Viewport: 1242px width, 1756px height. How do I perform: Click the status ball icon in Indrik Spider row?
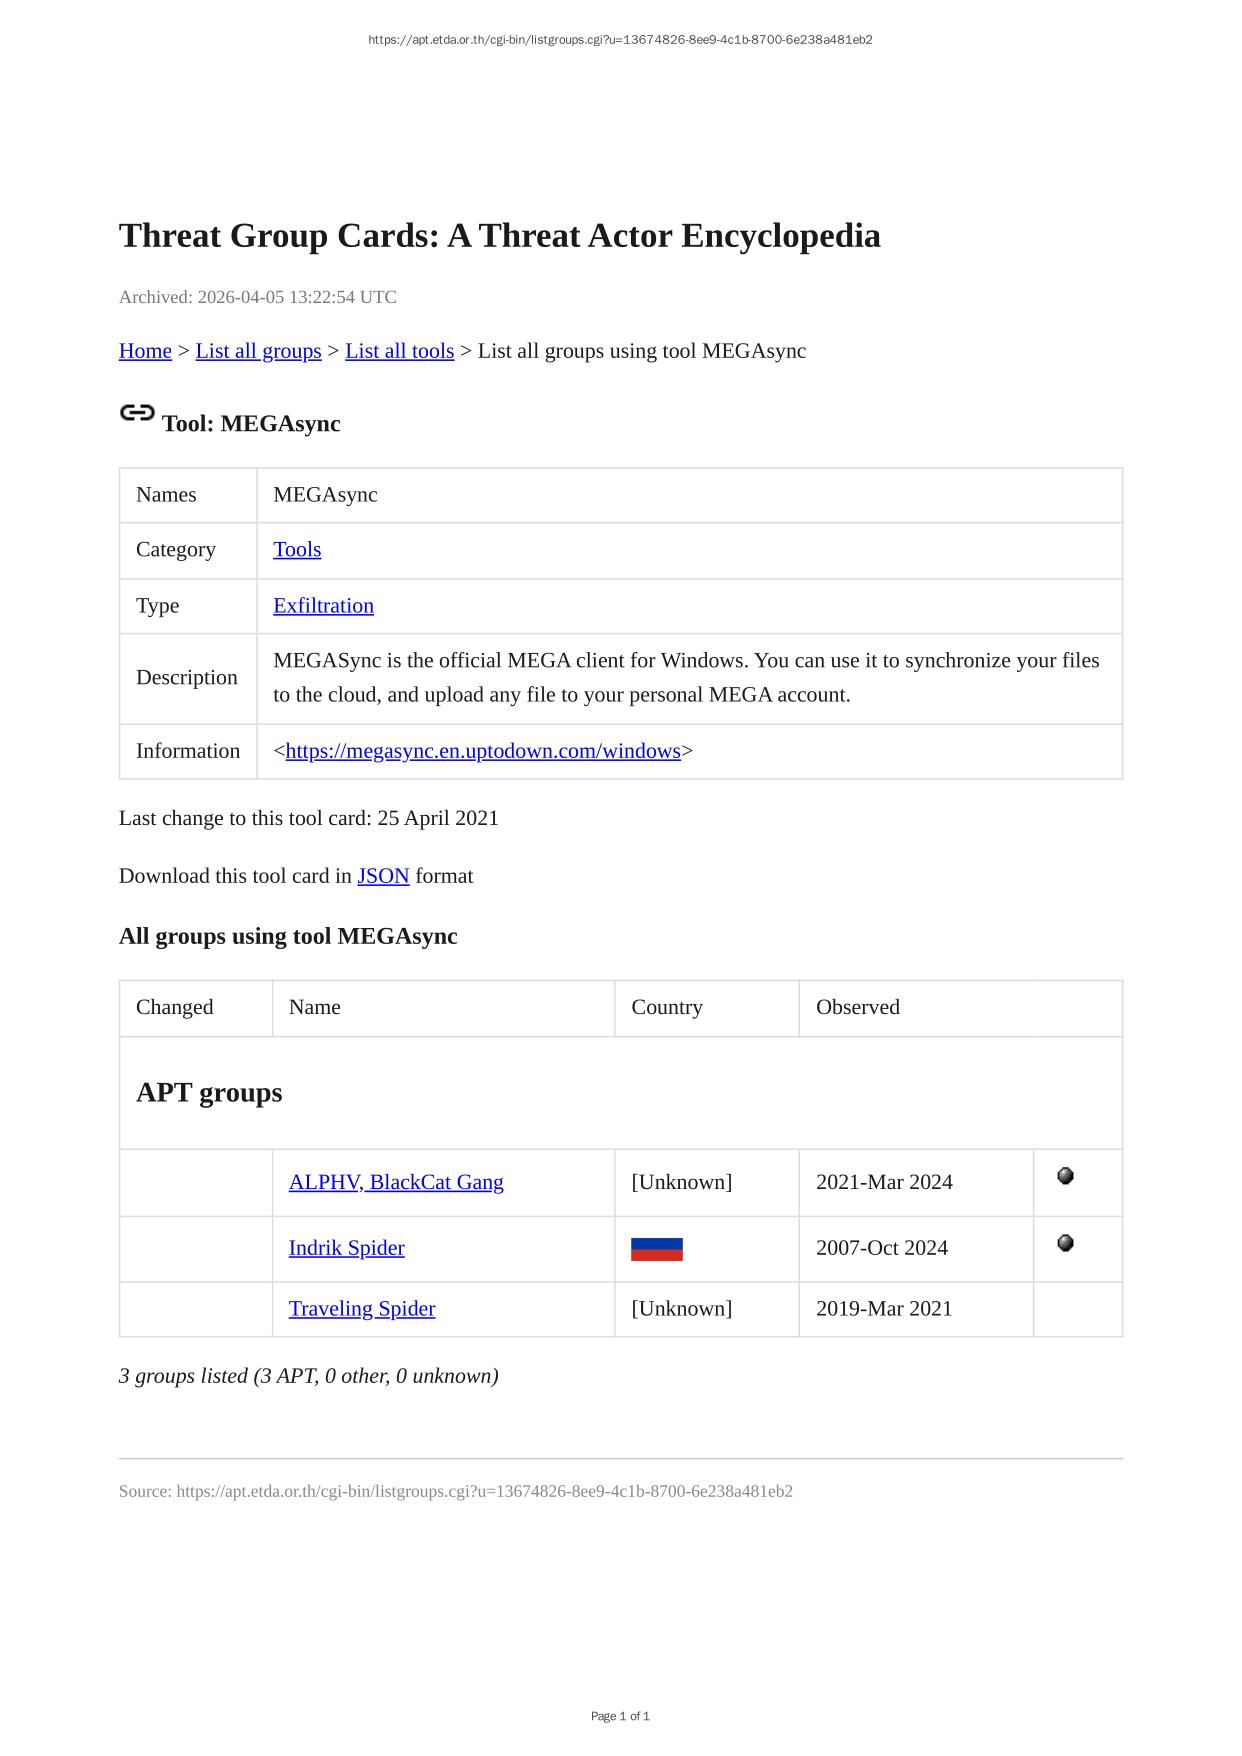[1065, 1243]
